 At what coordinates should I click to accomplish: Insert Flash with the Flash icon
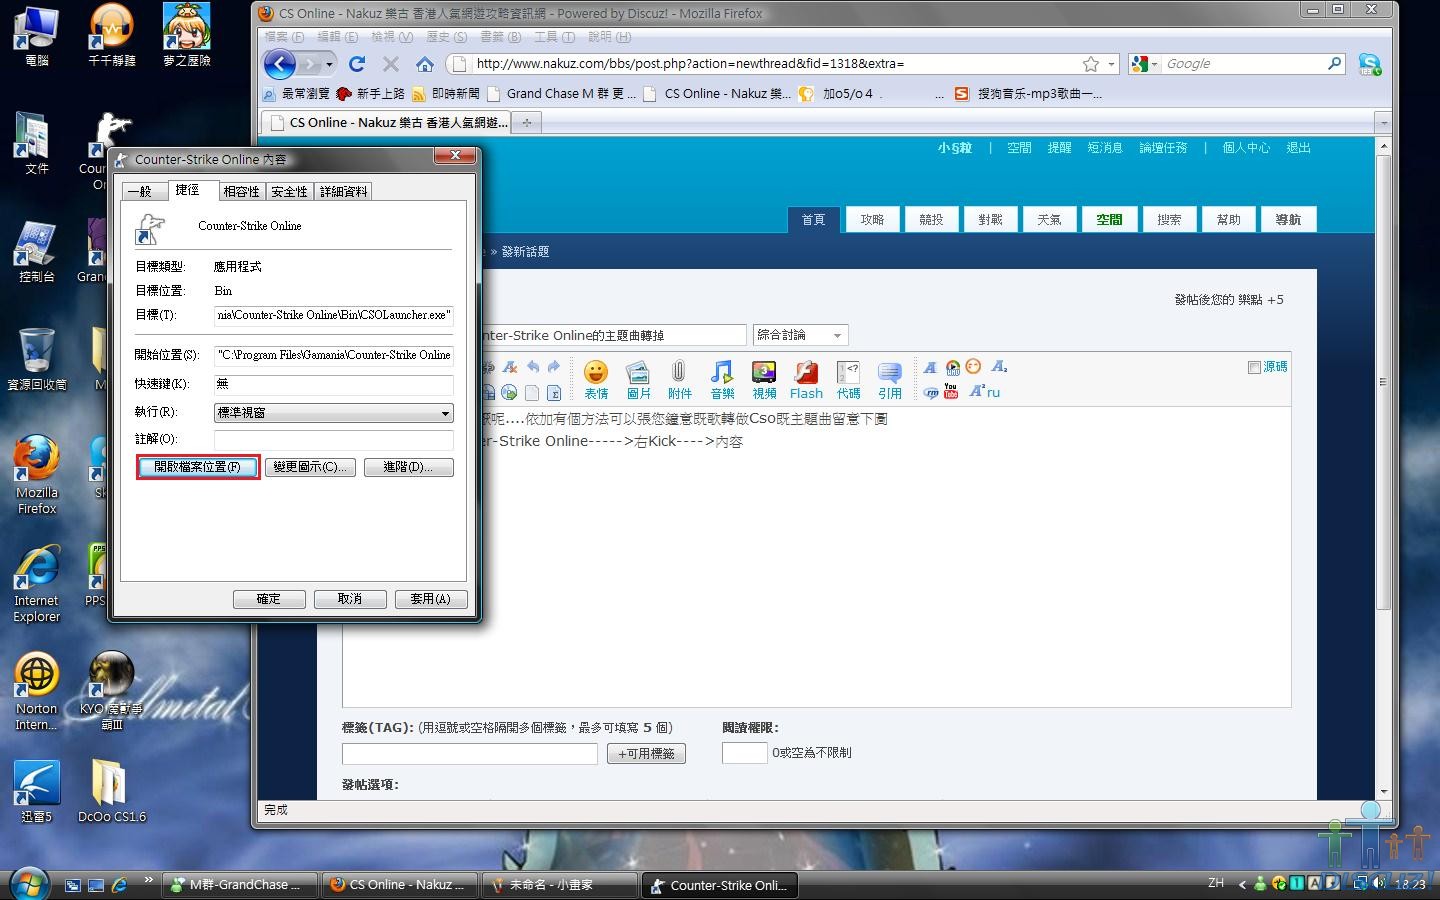tap(806, 380)
